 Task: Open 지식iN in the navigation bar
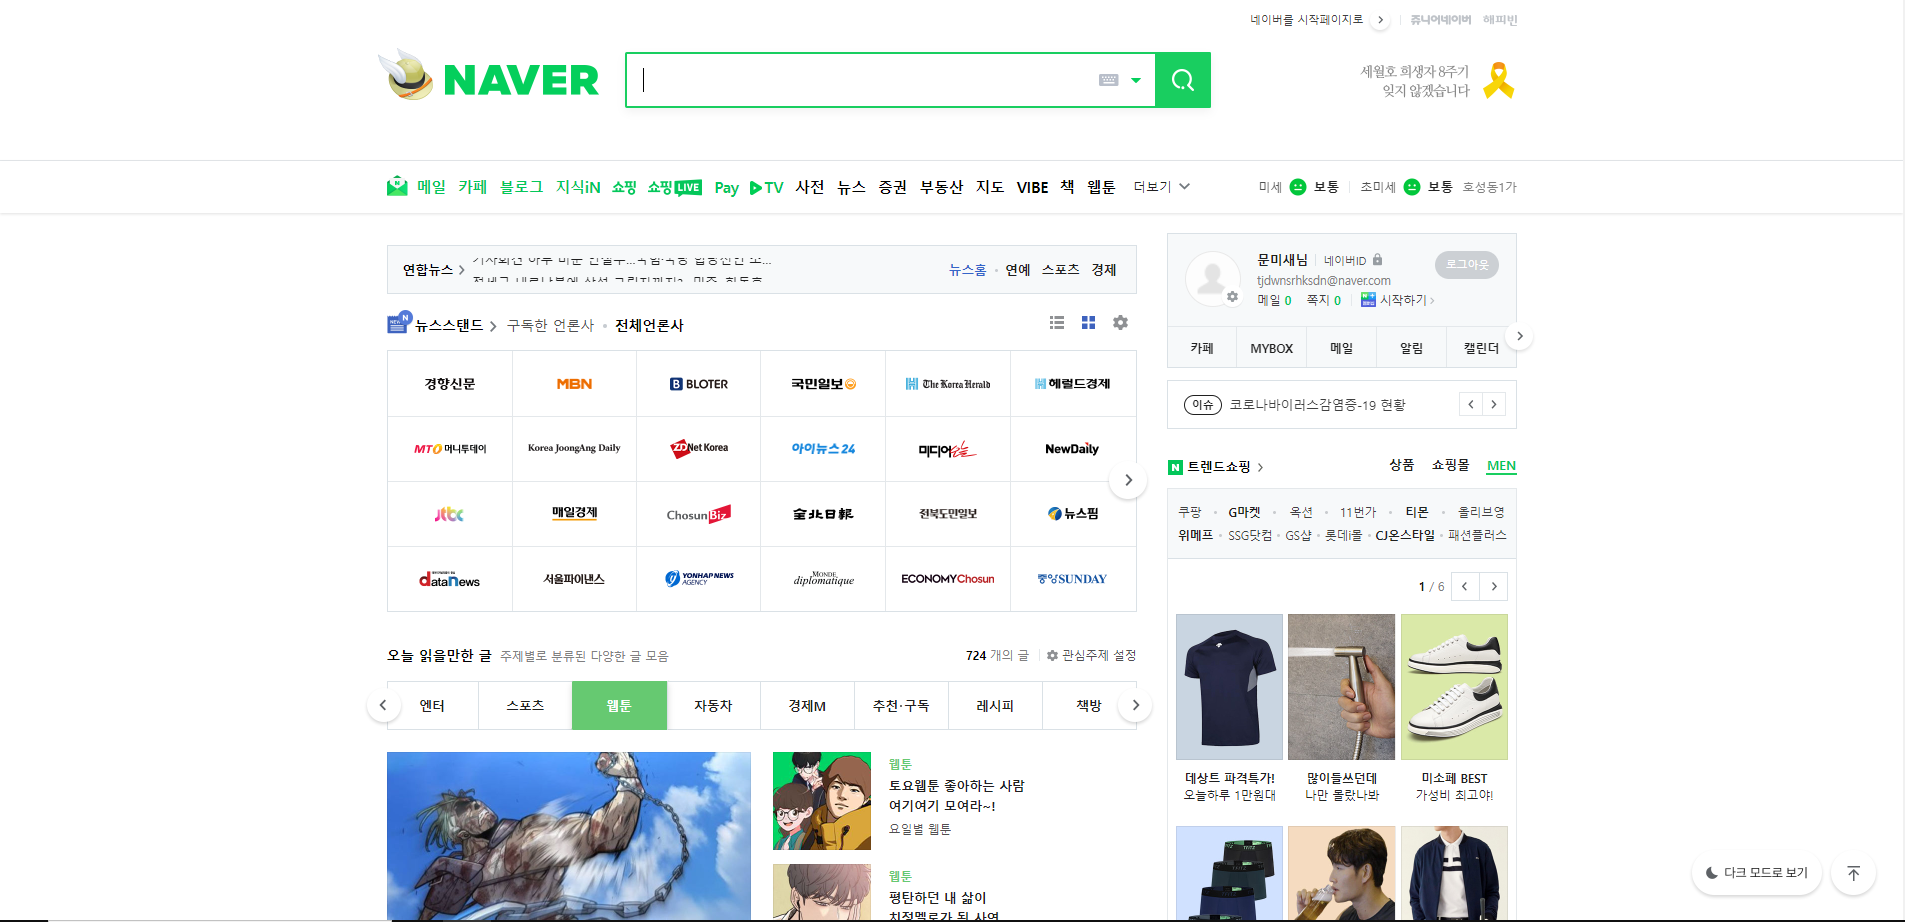tap(578, 187)
